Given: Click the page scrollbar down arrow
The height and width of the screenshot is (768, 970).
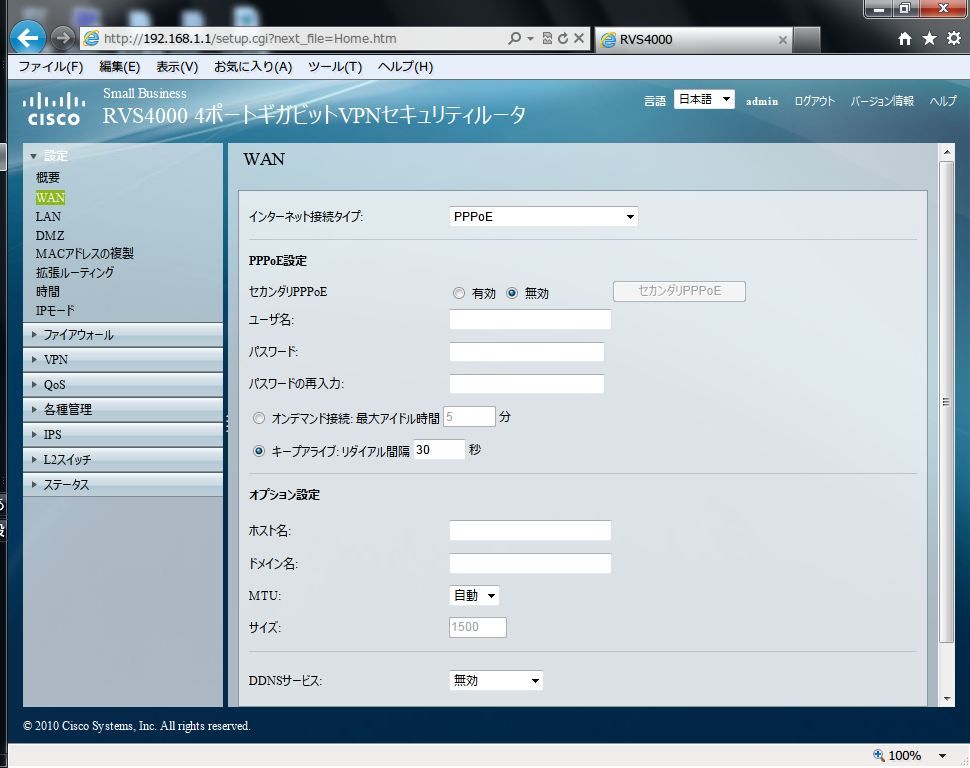Looking at the screenshot, I should tap(946, 699).
